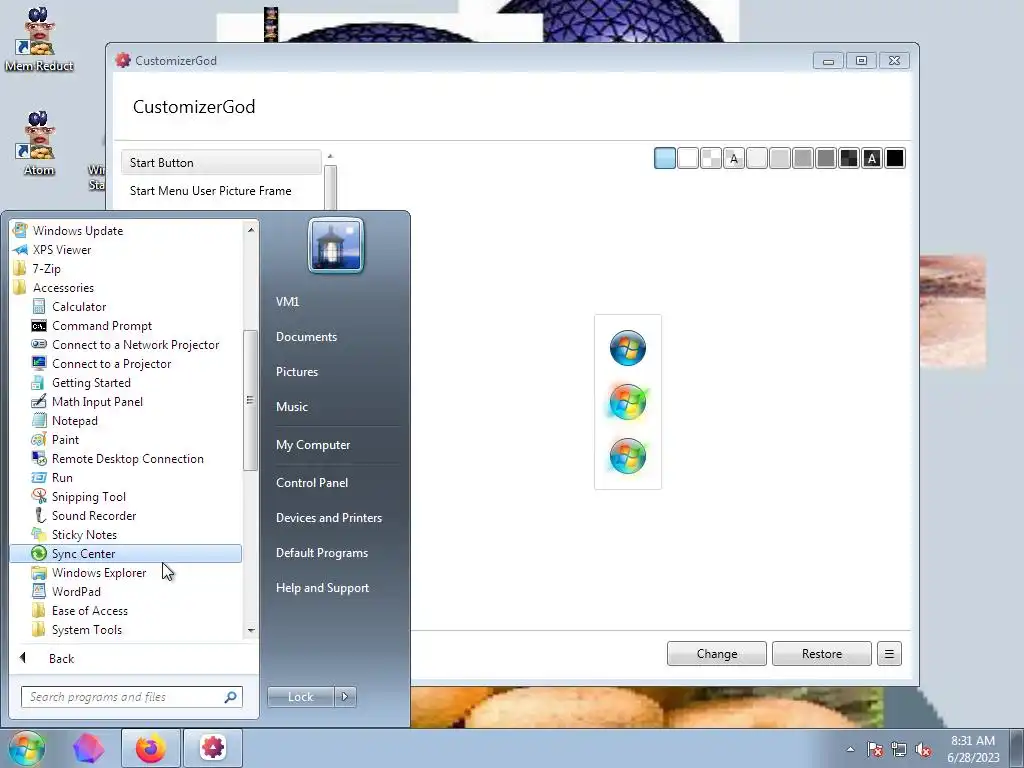
Task: Open shutdown options arrow next to Lock
Action: tap(345, 697)
